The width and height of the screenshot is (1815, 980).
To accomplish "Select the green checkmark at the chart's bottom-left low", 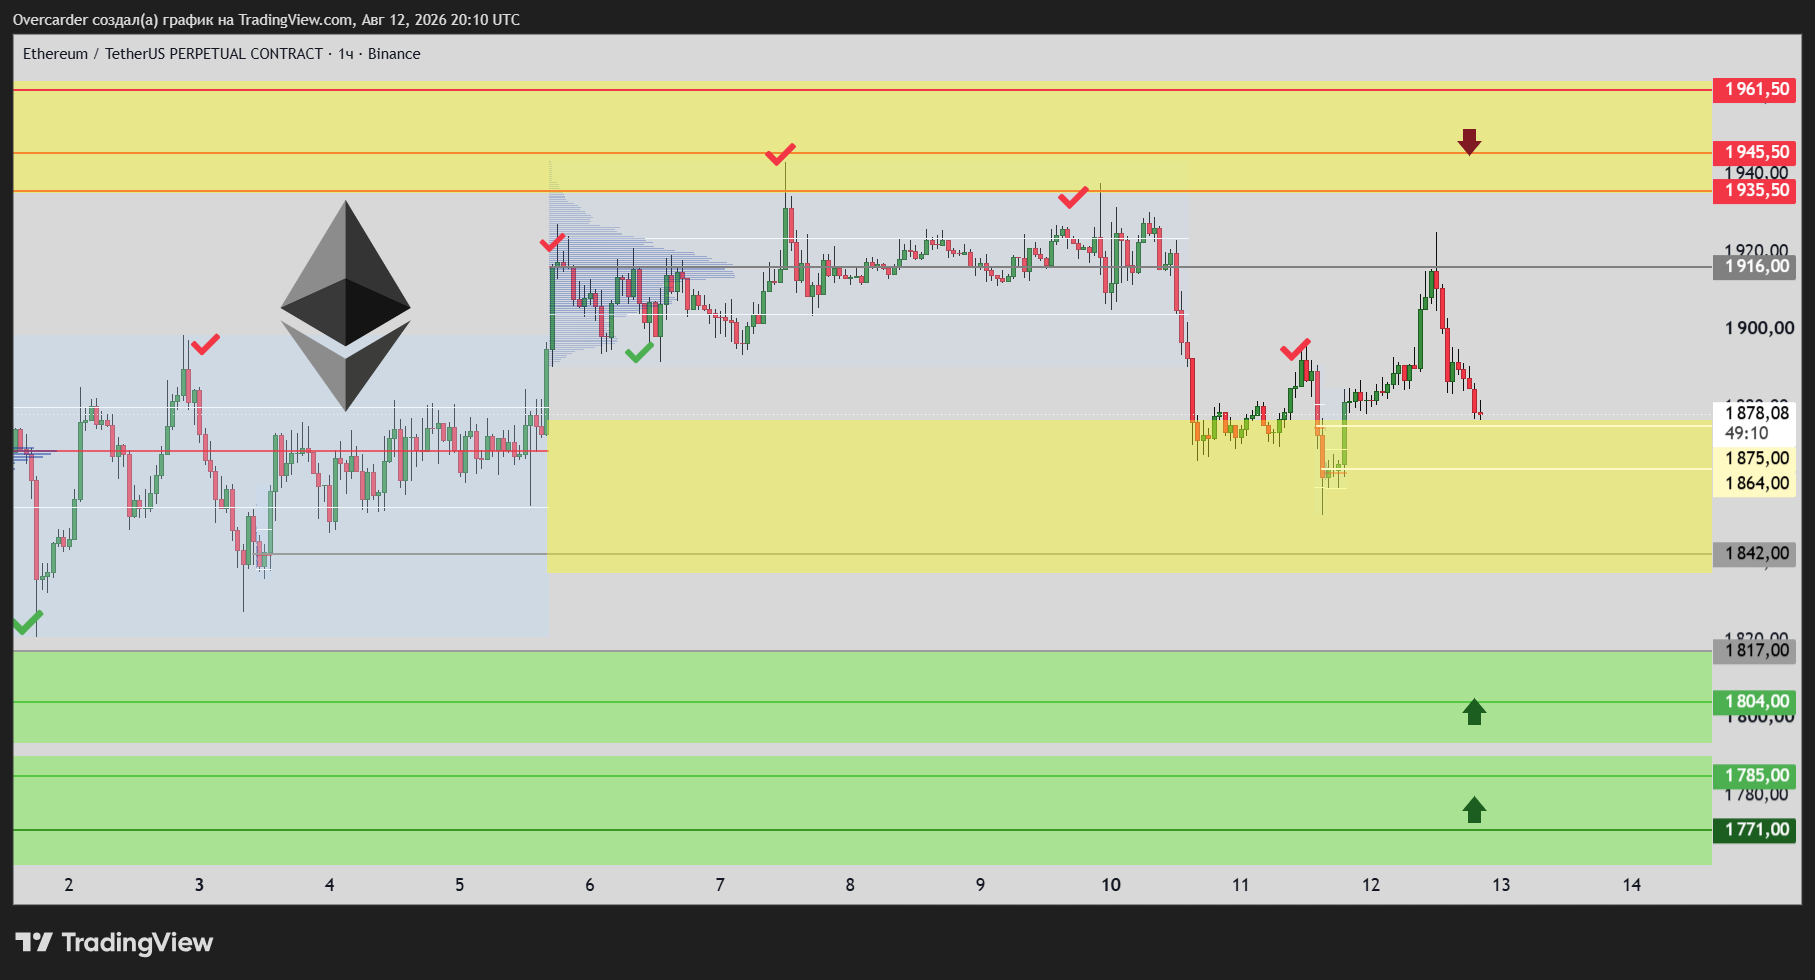I will (x=28, y=622).
